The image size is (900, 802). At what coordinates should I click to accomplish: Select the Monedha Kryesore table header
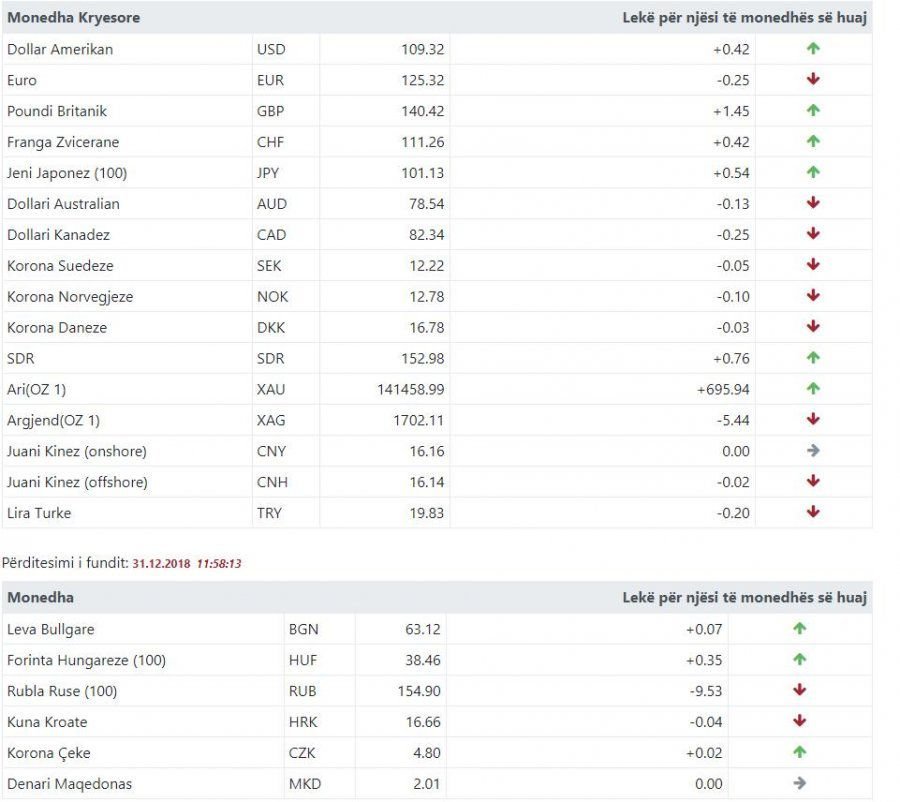(73, 17)
